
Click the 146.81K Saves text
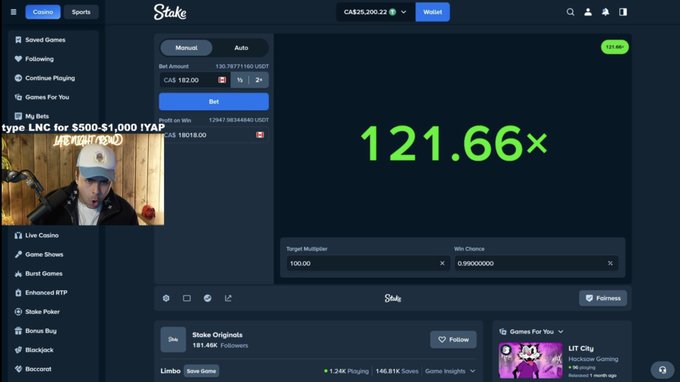click(x=397, y=371)
